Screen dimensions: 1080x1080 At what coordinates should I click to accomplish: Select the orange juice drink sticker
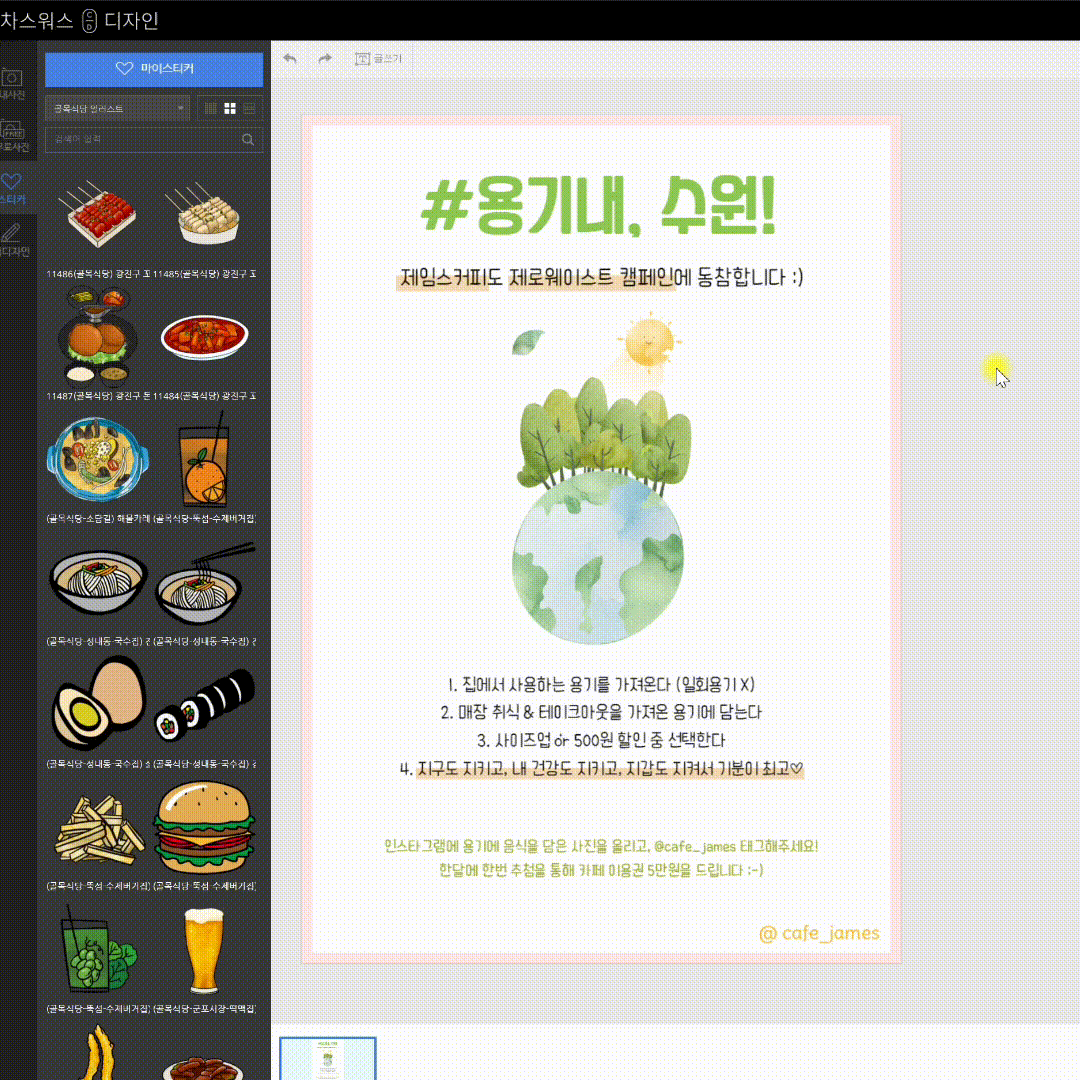tap(205, 460)
